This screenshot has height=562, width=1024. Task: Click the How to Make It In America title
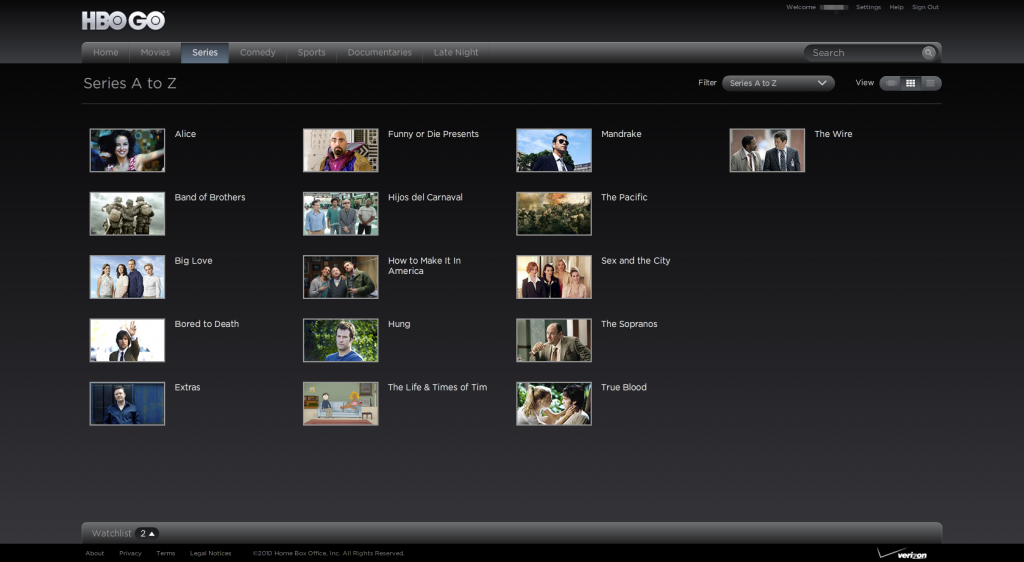click(424, 266)
